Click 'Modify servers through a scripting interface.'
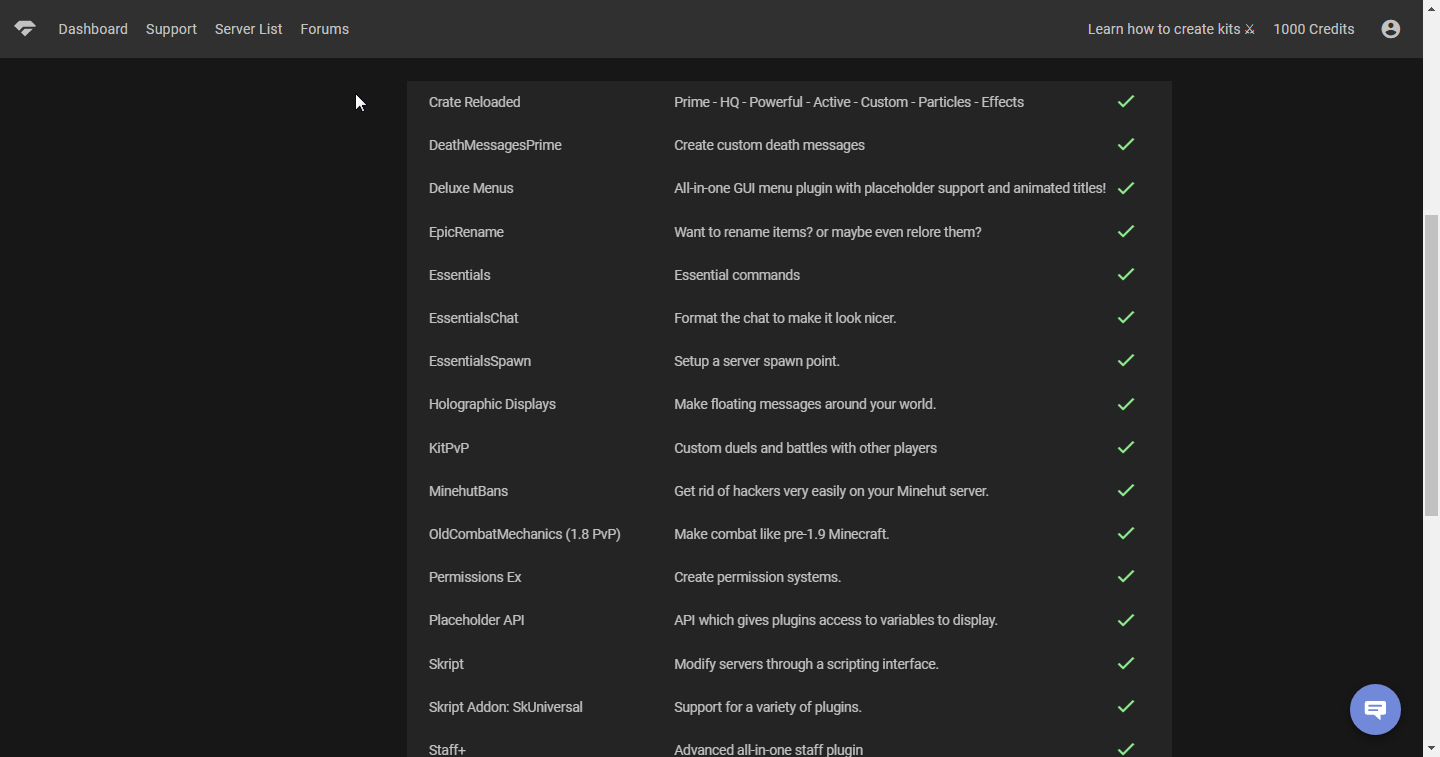The height and width of the screenshot is (757, 1440). pos(806,664)
